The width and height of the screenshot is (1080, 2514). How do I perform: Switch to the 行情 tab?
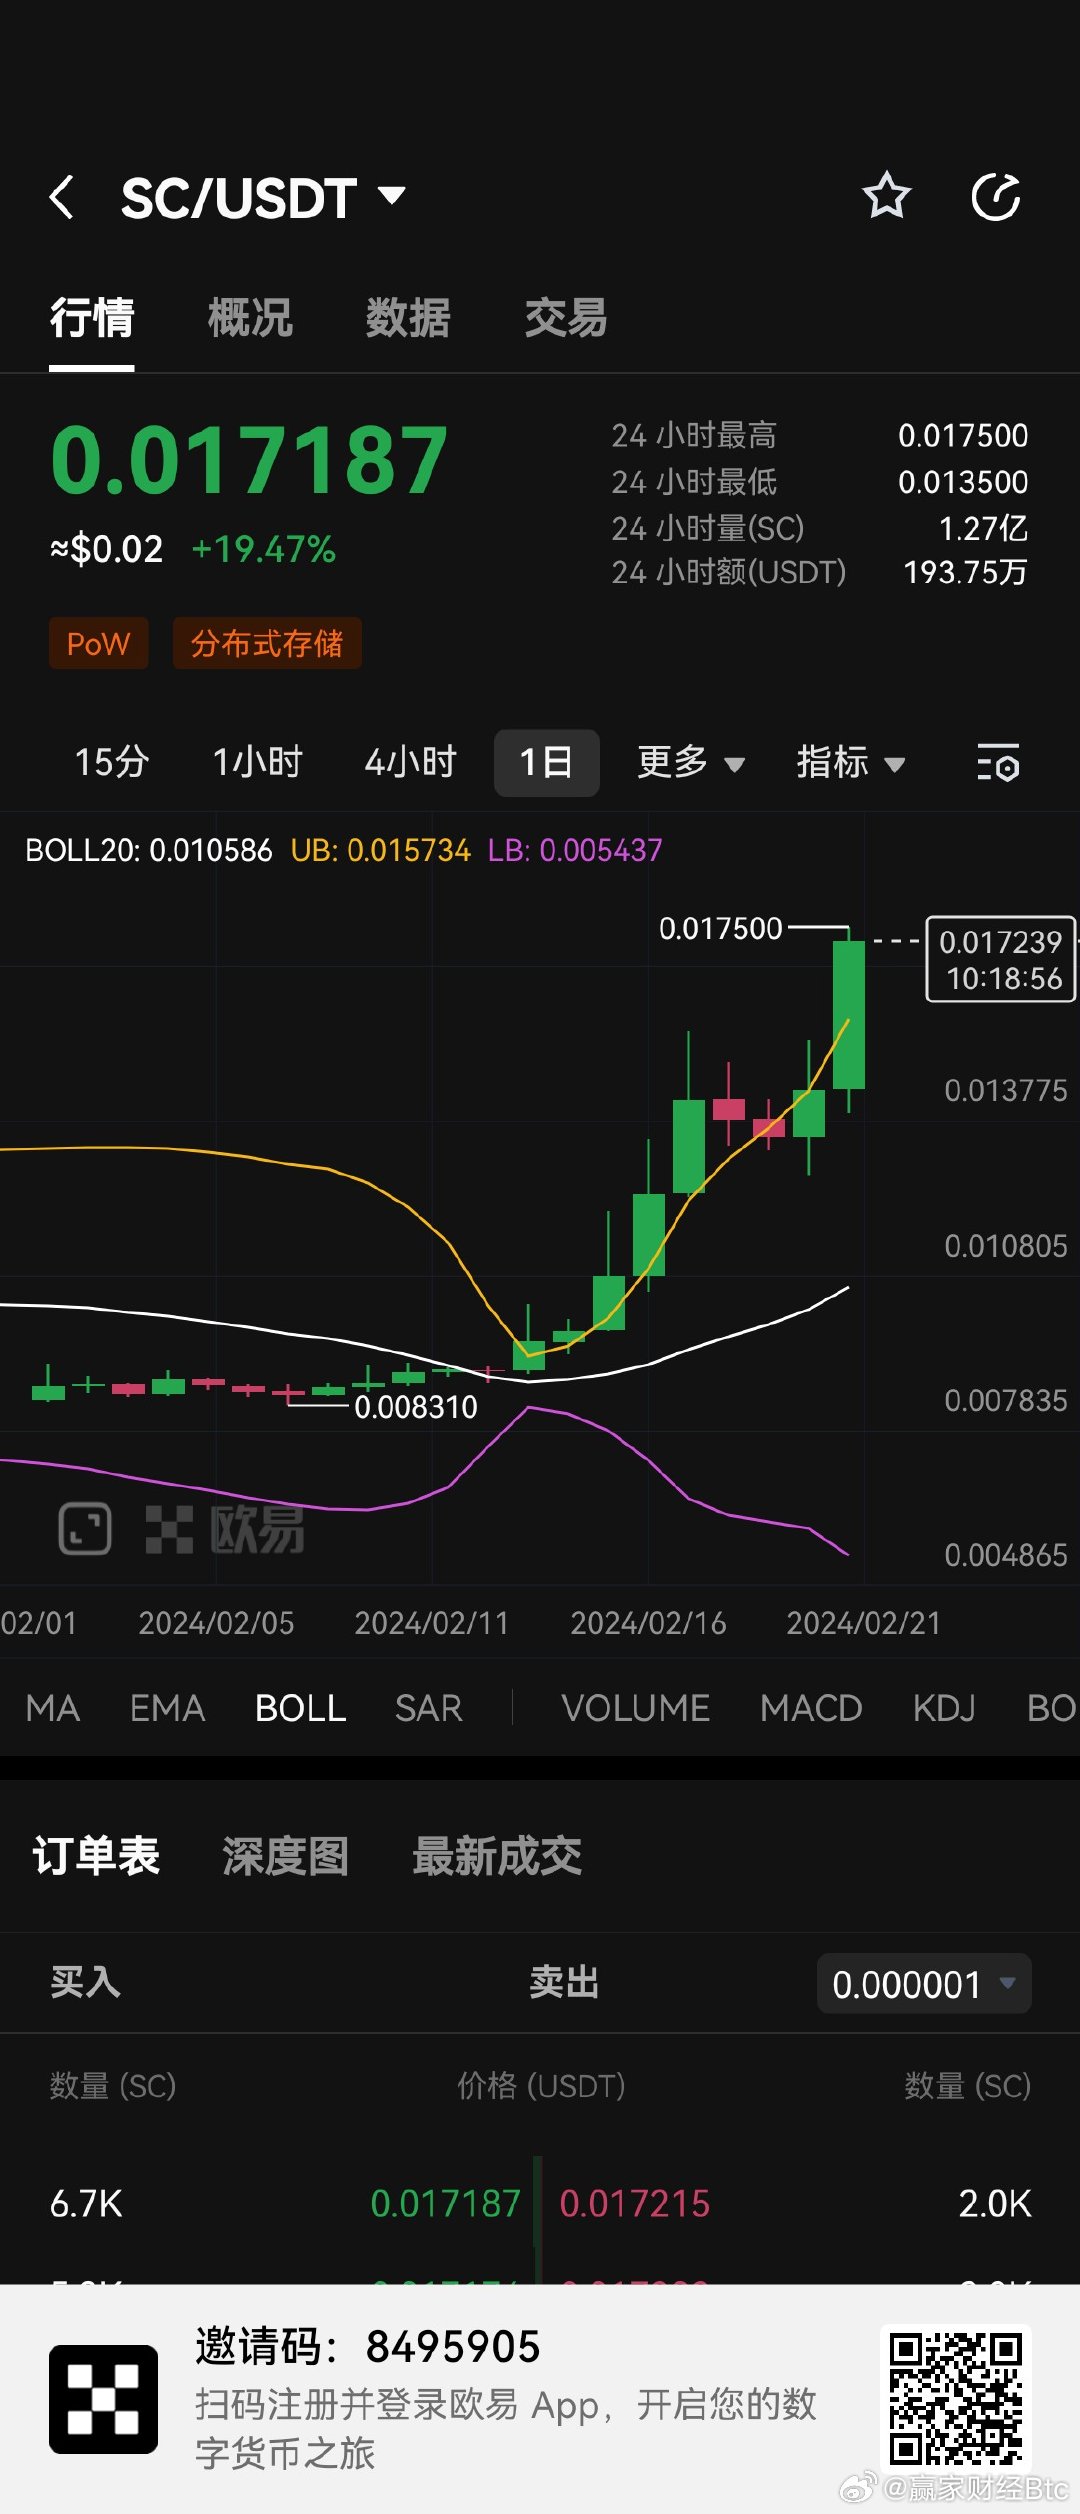pyautogui.click(x=92, y=319)
